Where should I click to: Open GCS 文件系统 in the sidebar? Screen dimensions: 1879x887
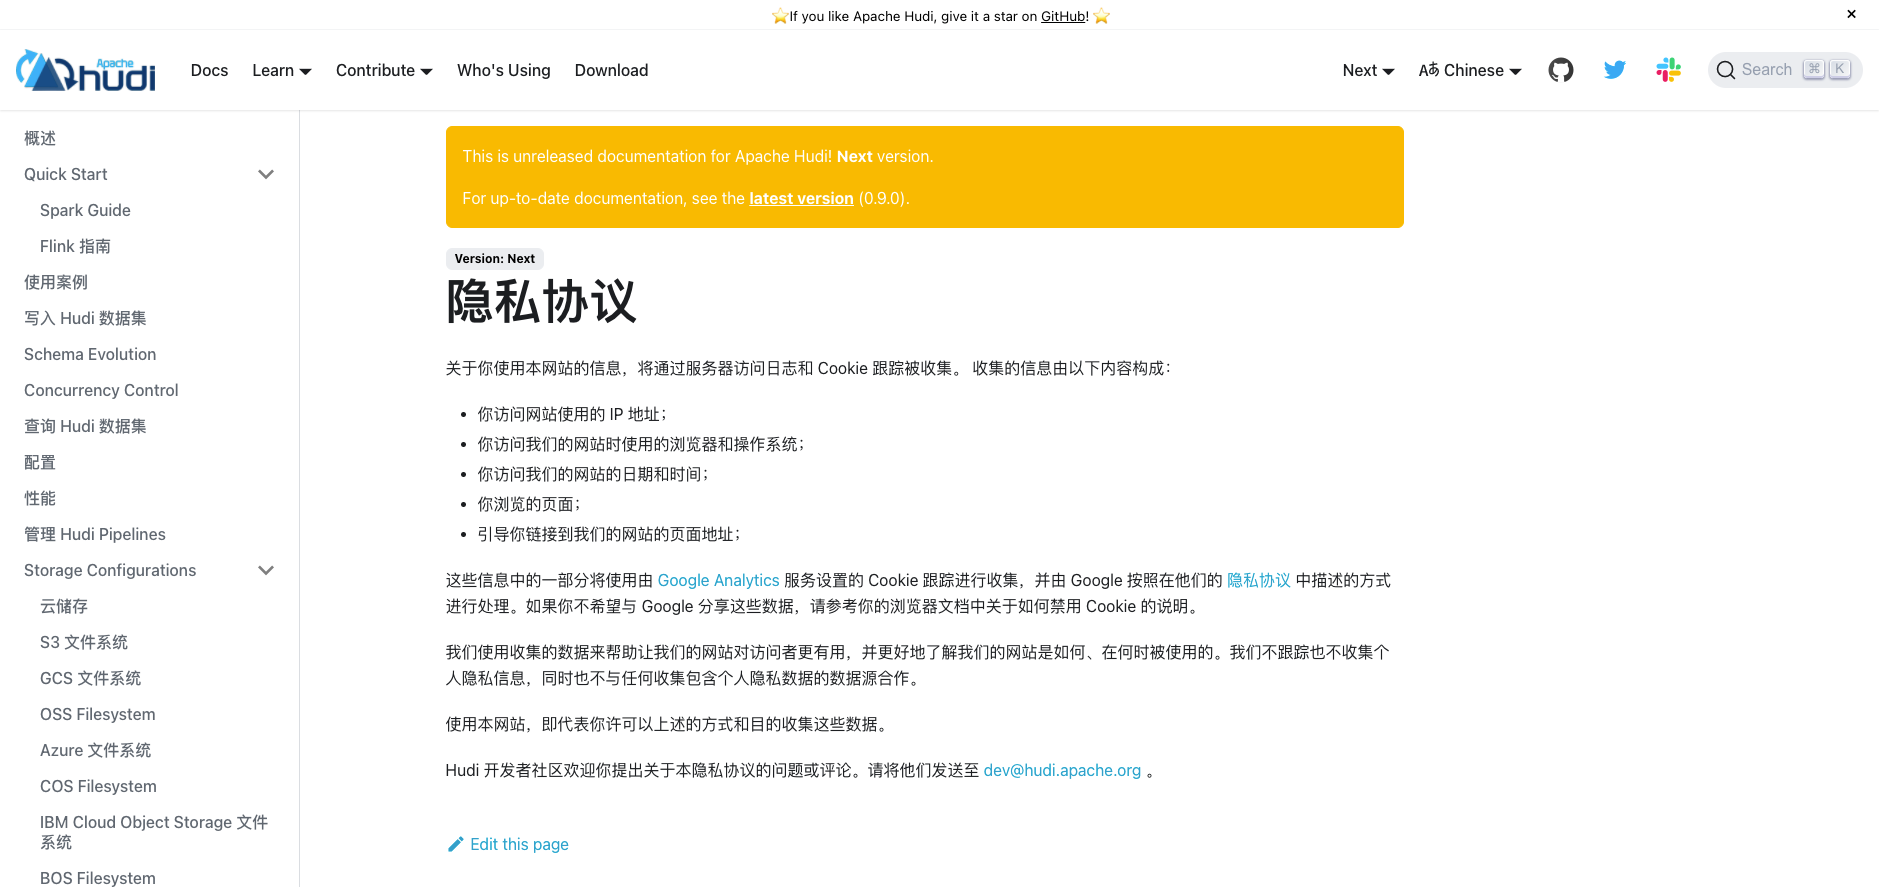click(x=90, y=678)
